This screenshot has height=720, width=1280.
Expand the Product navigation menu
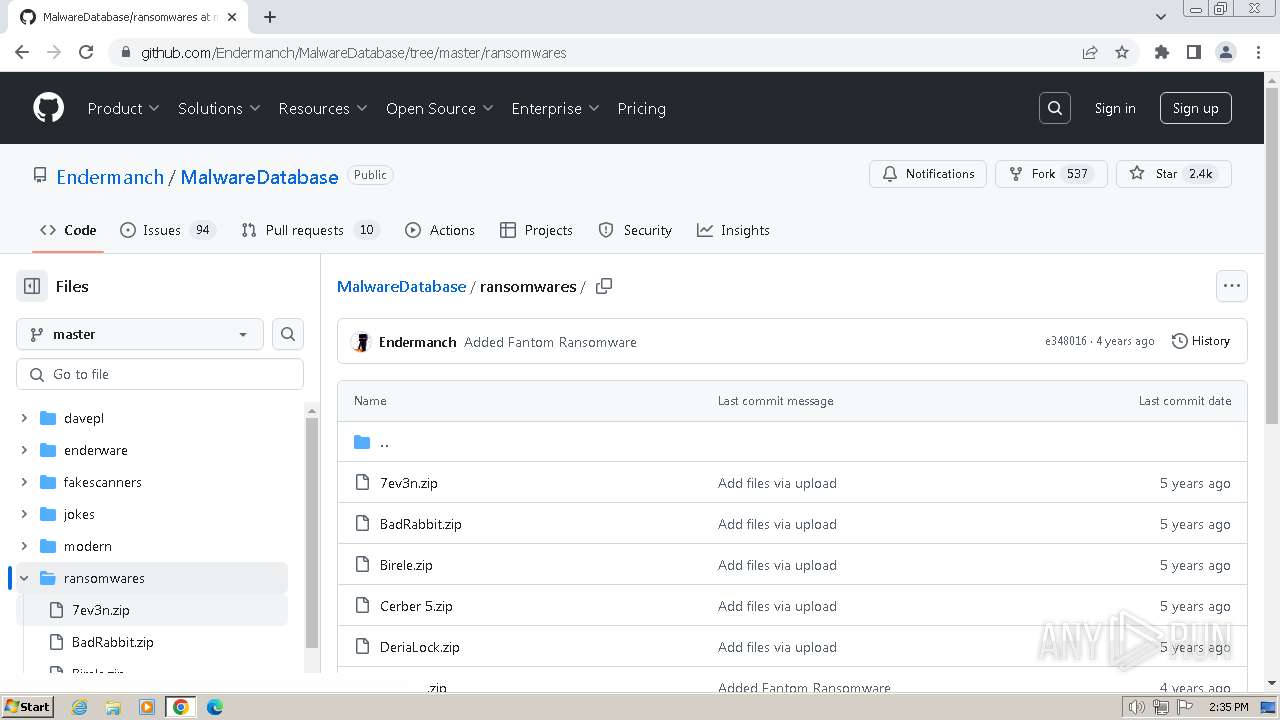point(123,108)
